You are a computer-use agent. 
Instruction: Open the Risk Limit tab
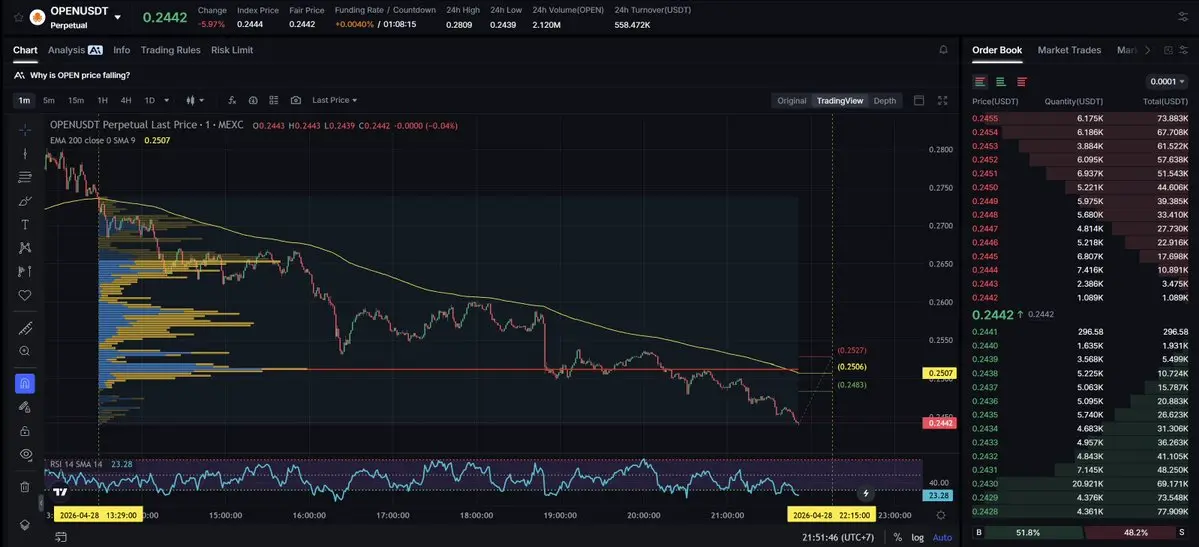point(232,50)
